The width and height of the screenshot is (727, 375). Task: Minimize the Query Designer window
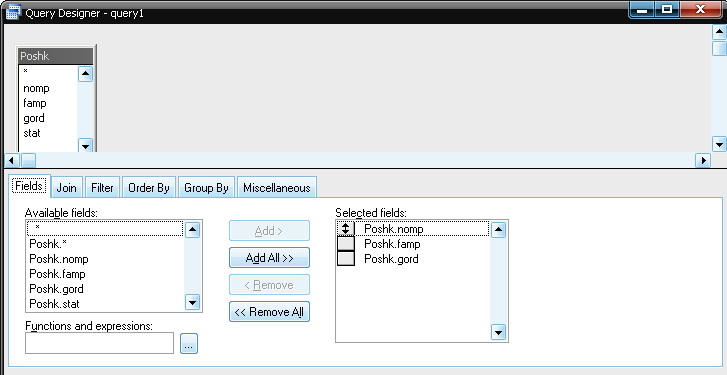click(x=642, y=9)
